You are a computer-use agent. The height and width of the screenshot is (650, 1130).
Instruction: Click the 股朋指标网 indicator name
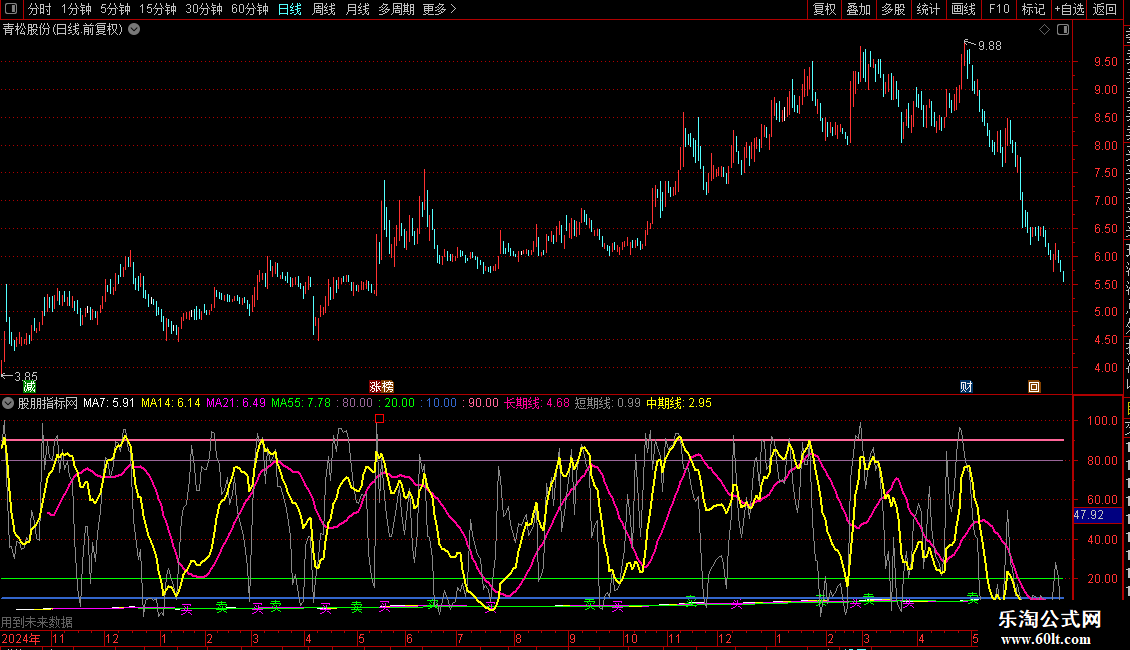[x=48, y=403]
